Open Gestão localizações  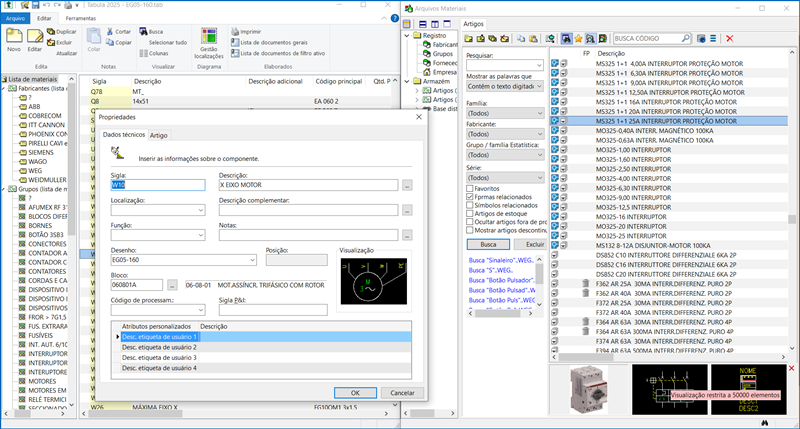click(x=209, y=44)
